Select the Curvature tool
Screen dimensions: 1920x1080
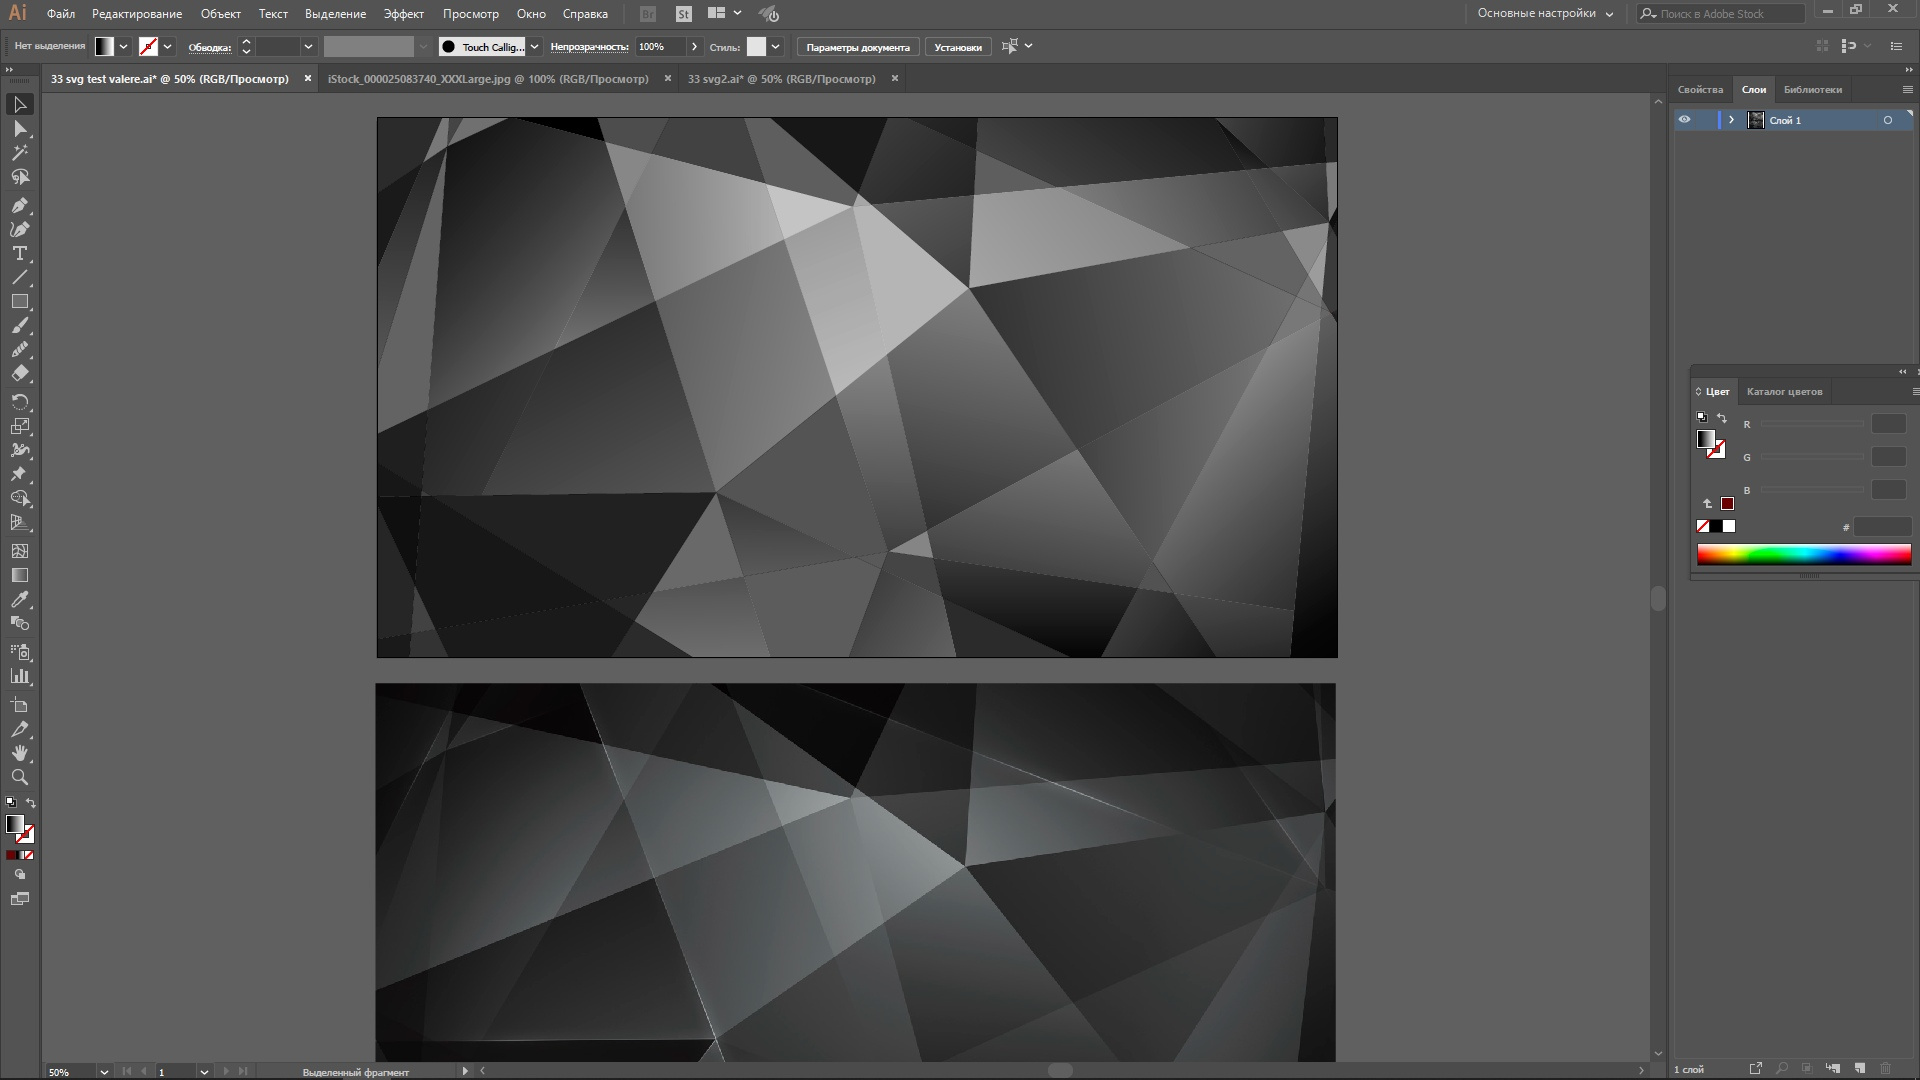click(20, 229)
